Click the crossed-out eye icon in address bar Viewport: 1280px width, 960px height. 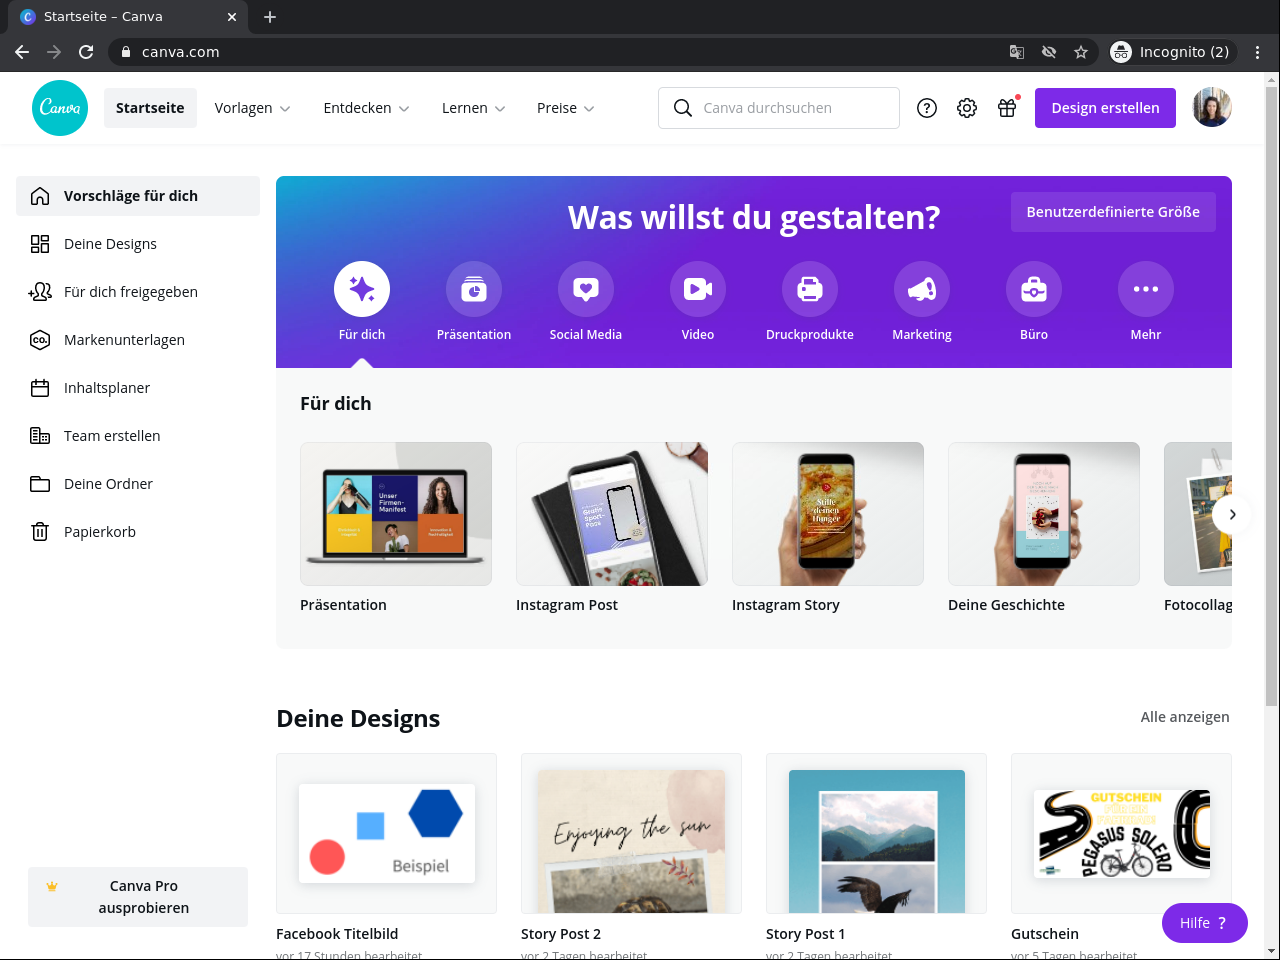point(1049,52)
